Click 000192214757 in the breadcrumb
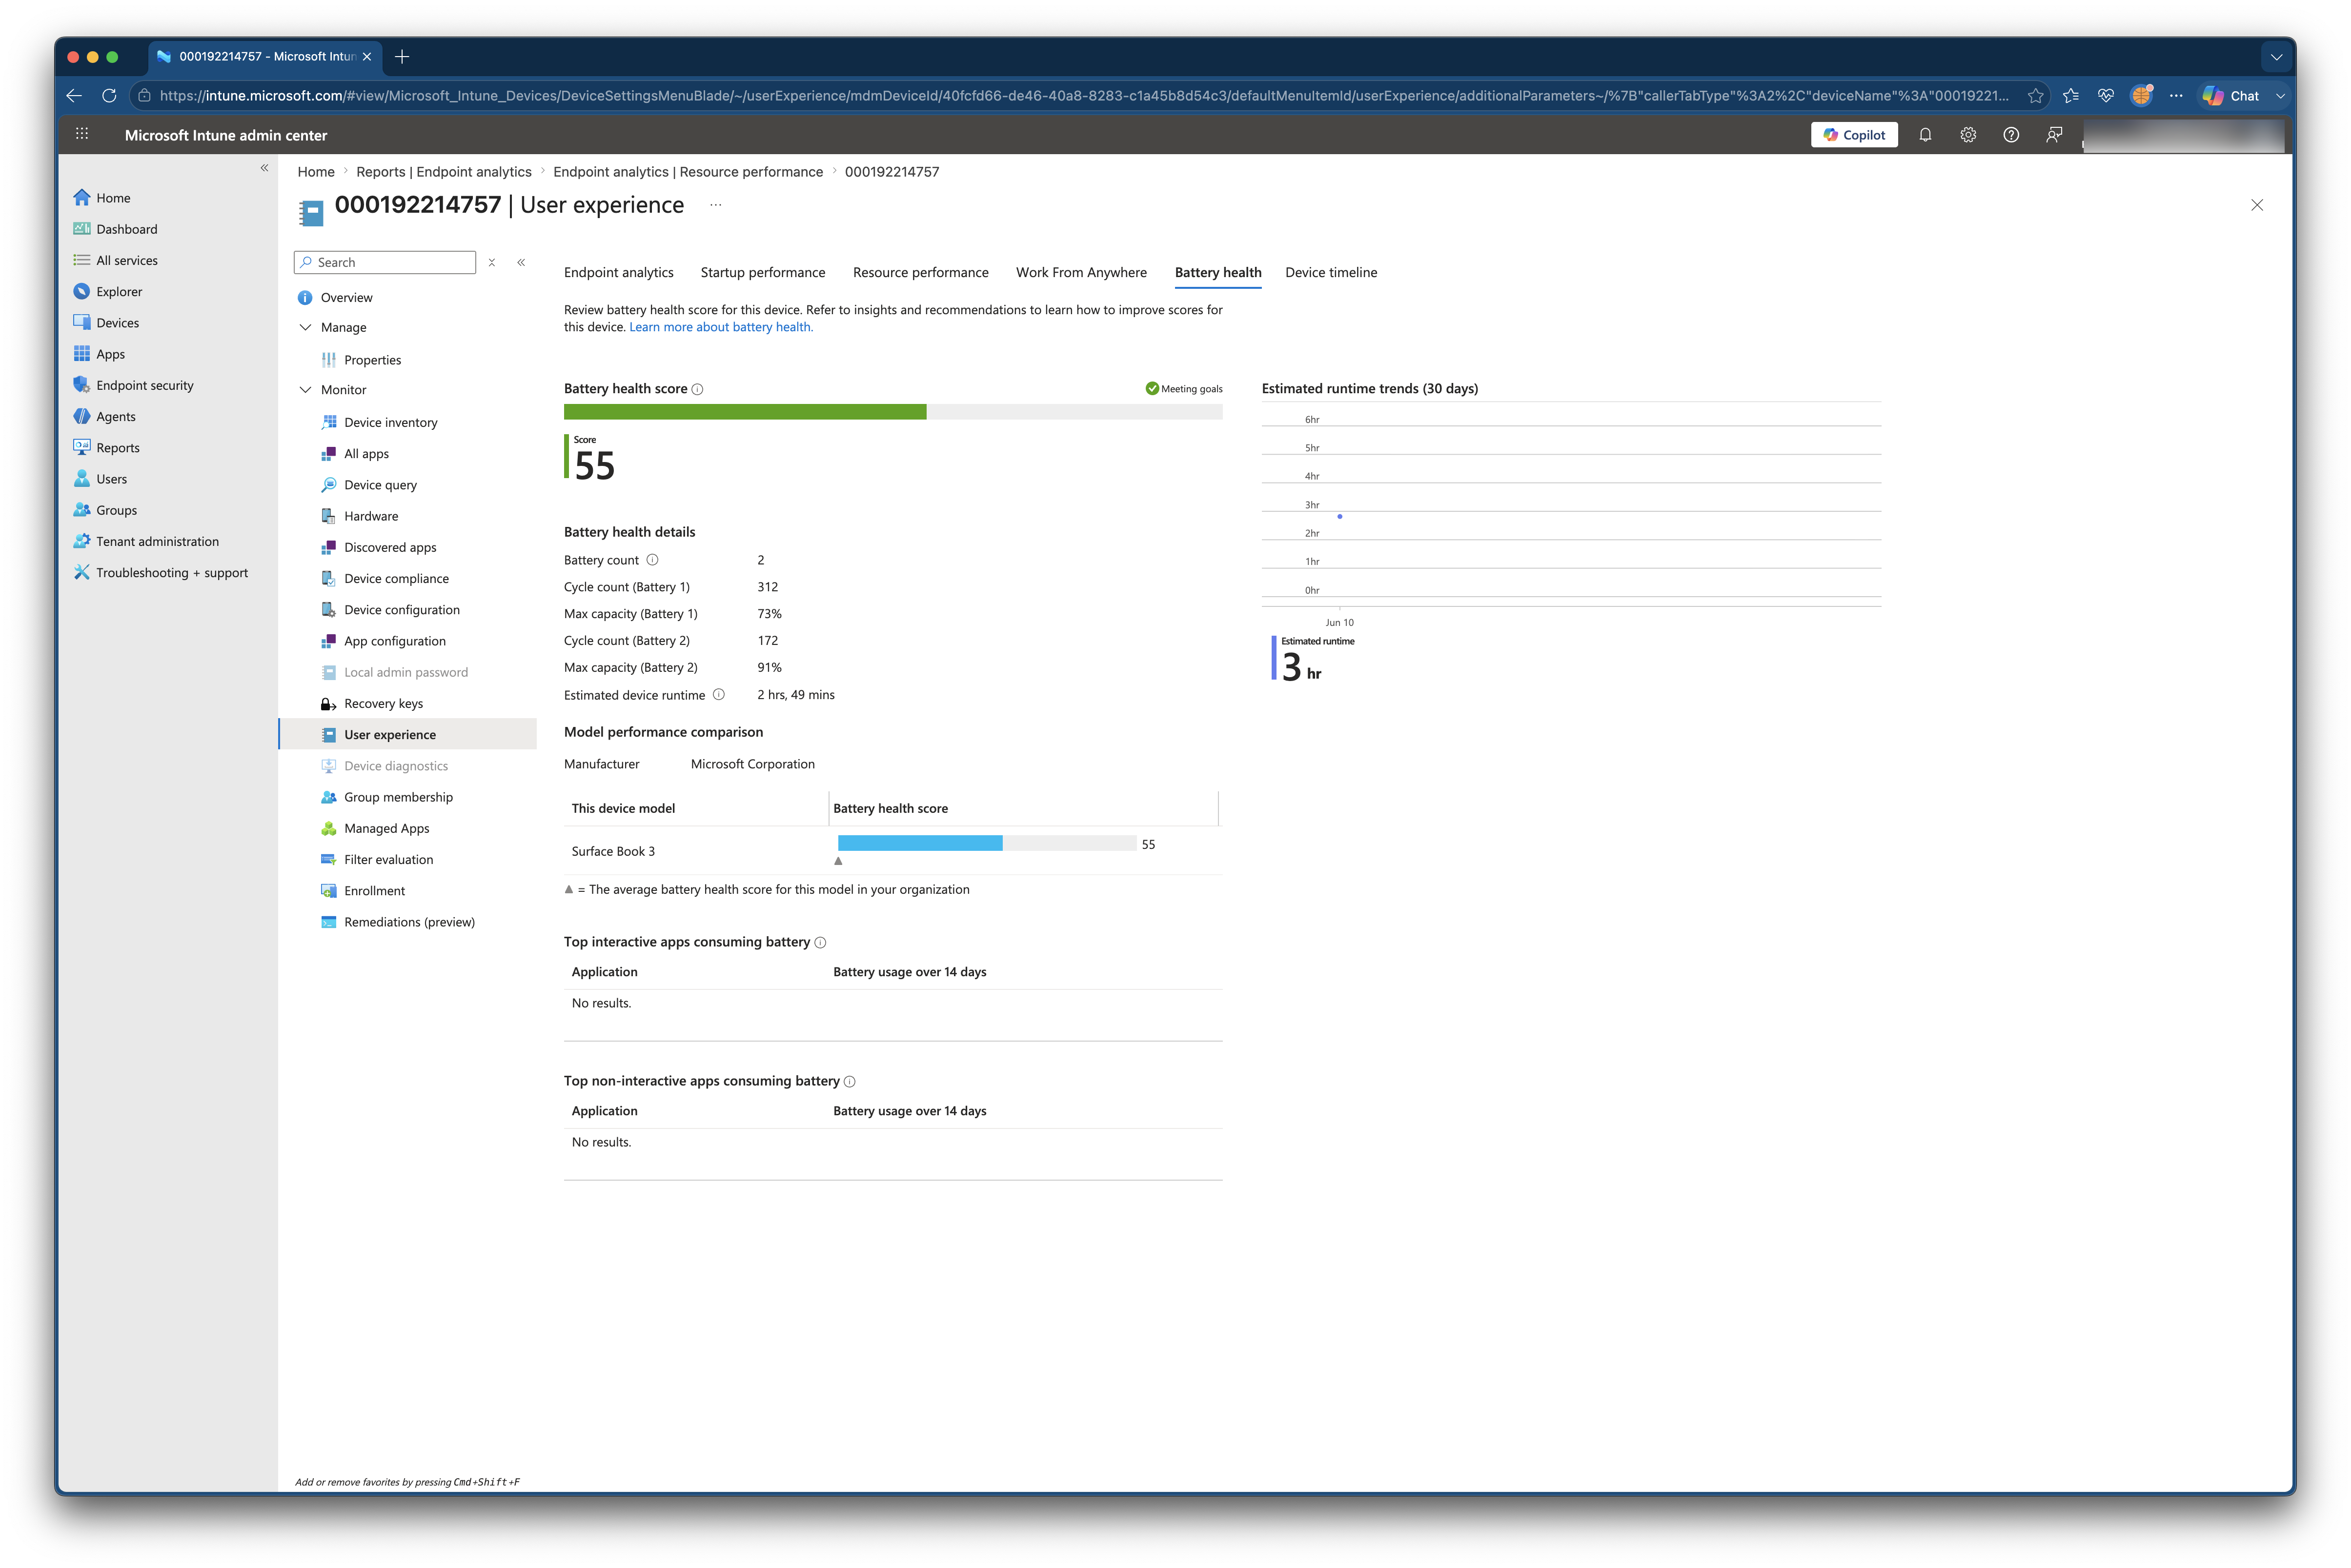The image size is (2351, 1568). tap(892, 172)
